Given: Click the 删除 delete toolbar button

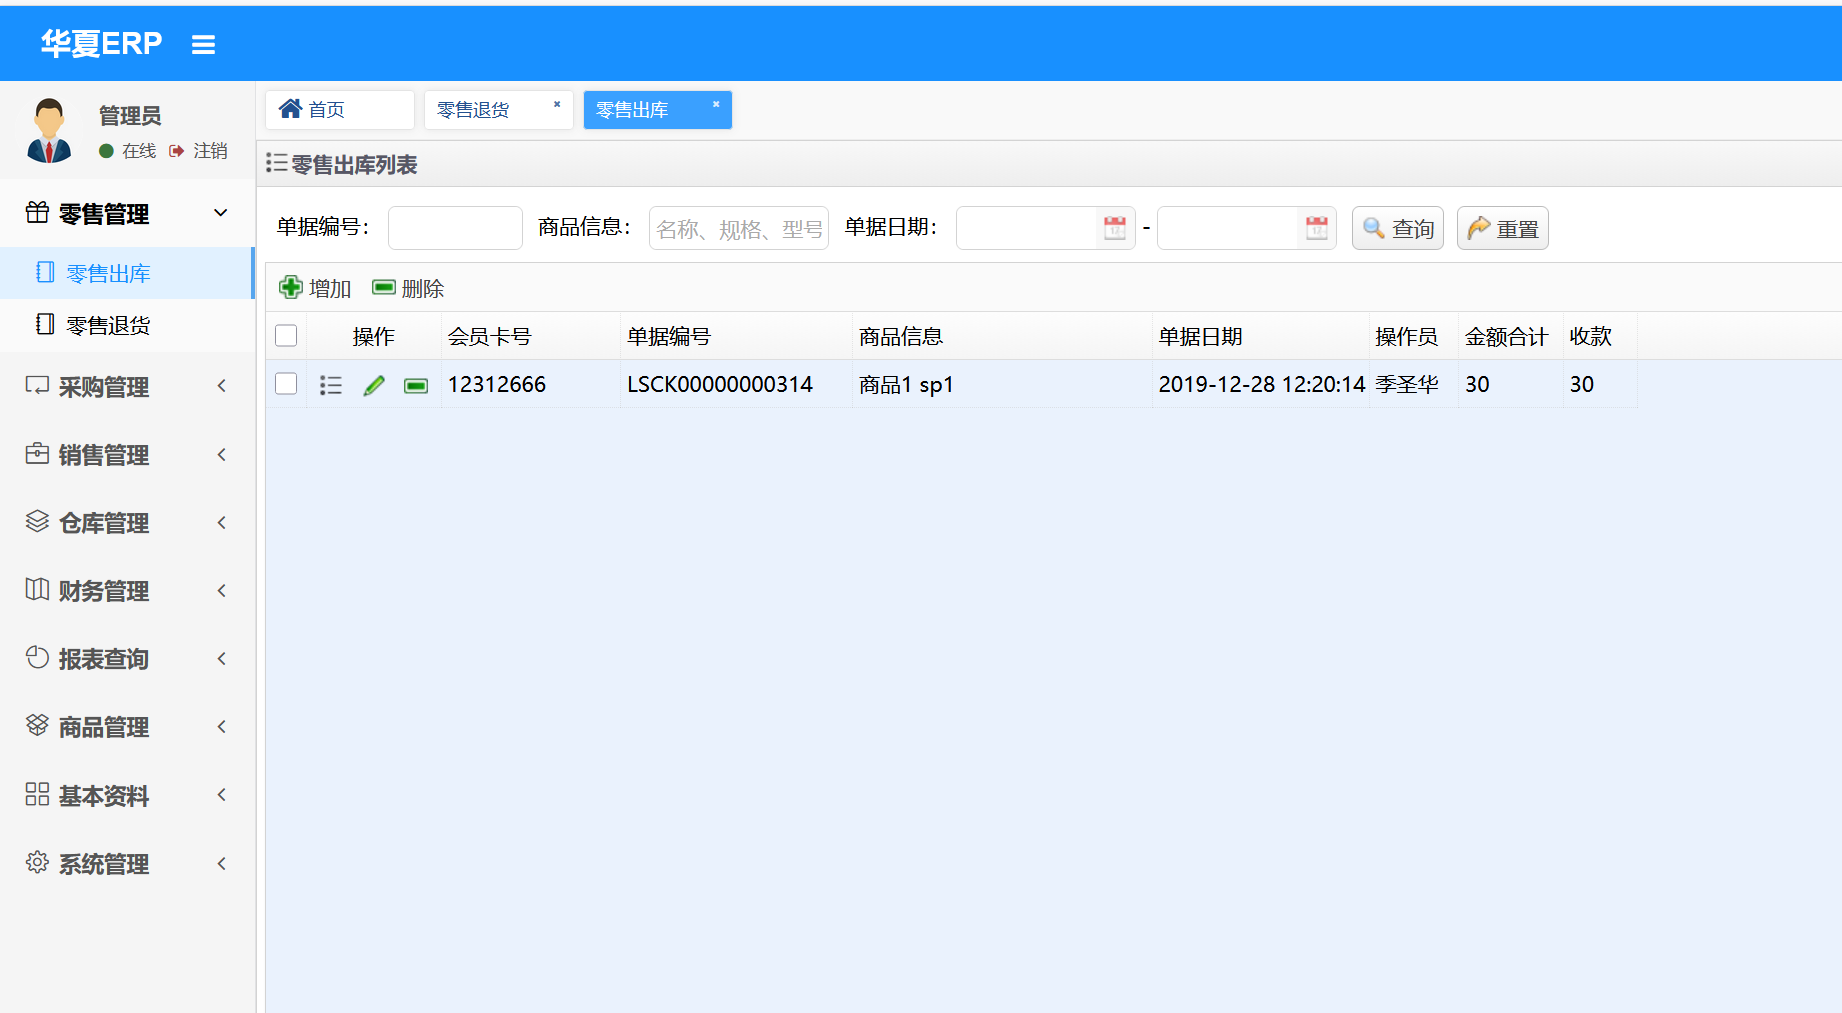Looking at the screenshot, I should (x=408, y=288).
